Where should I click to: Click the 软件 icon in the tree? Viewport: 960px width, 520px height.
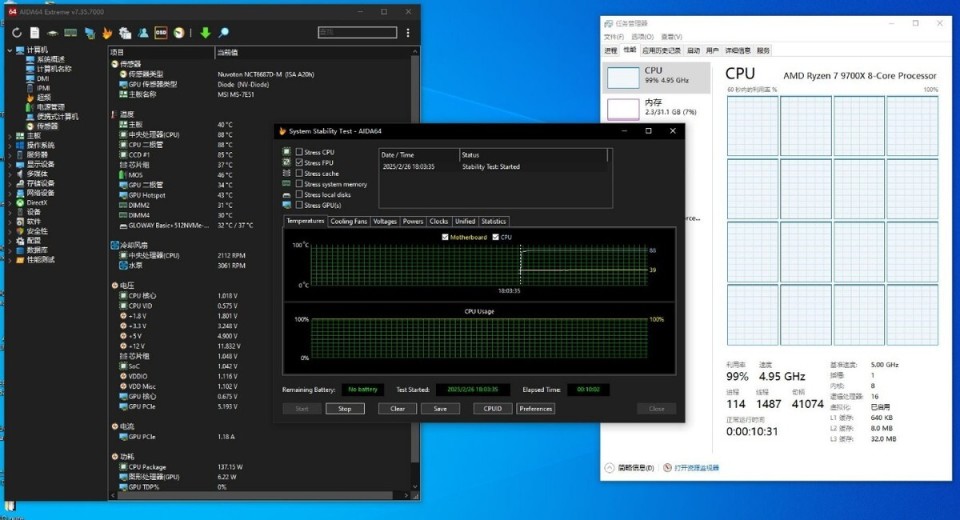pos(20,222)
